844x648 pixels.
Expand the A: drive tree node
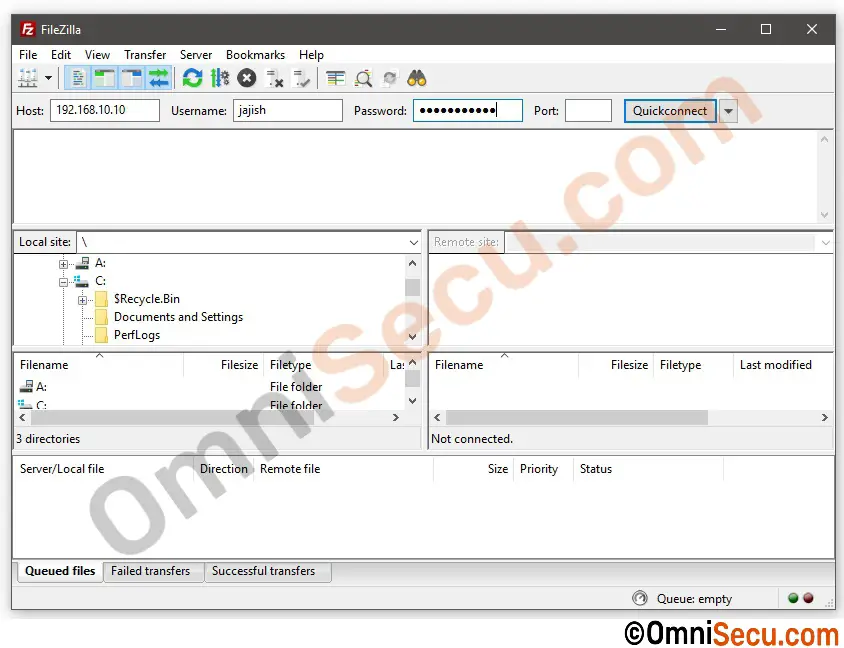point(64,264)
